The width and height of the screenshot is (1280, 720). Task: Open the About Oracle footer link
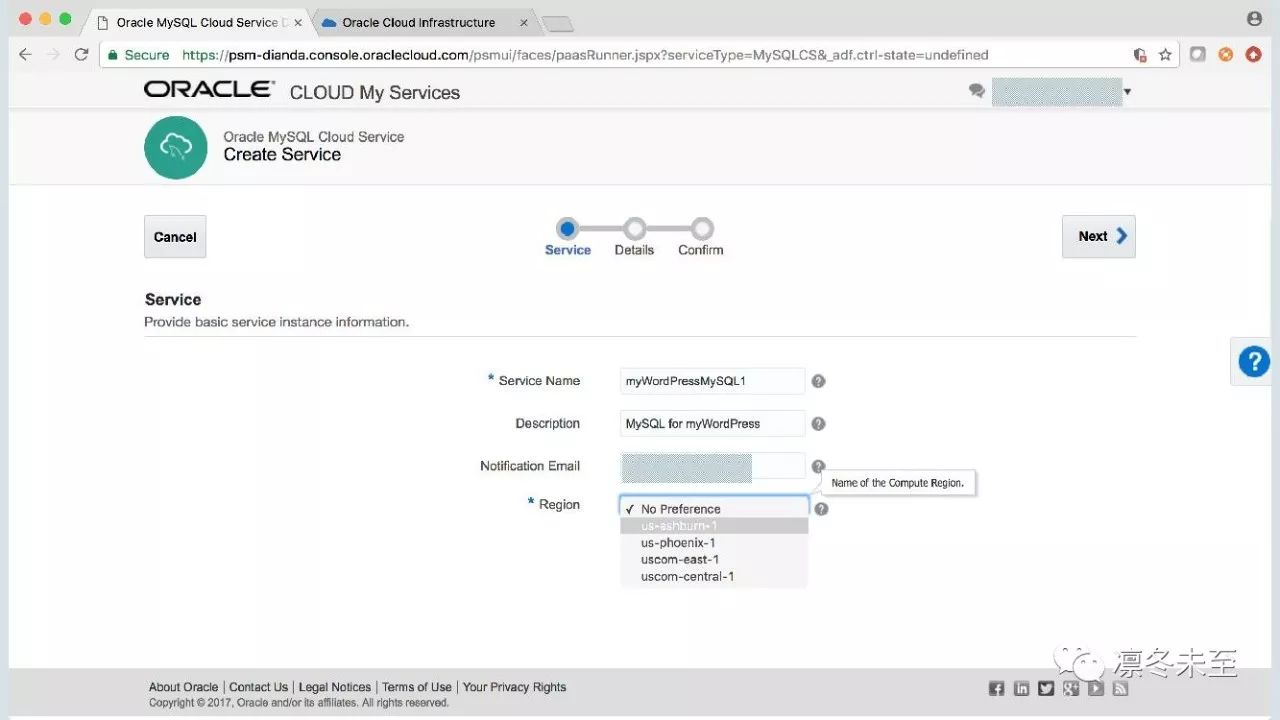tap(183, 687)
